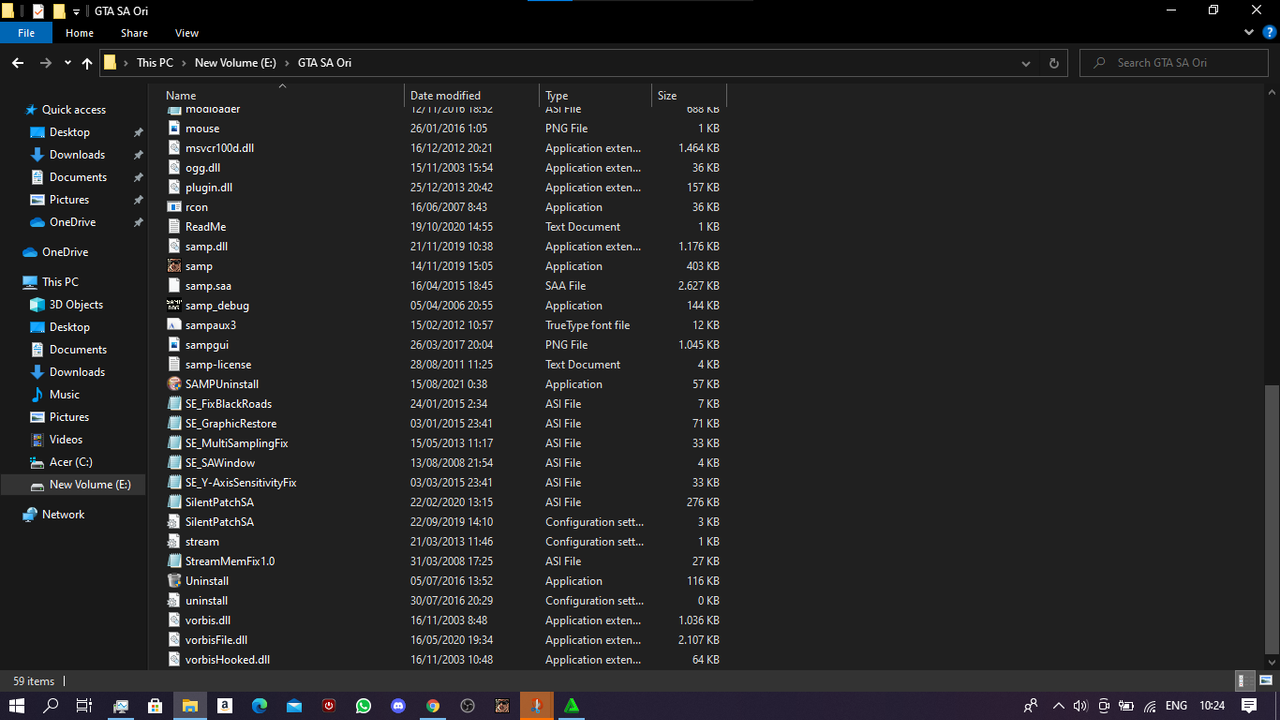1280x720 pixels.
Task: Select the SilentPatchSA ASI file name
Action: [x=219, y=502]
